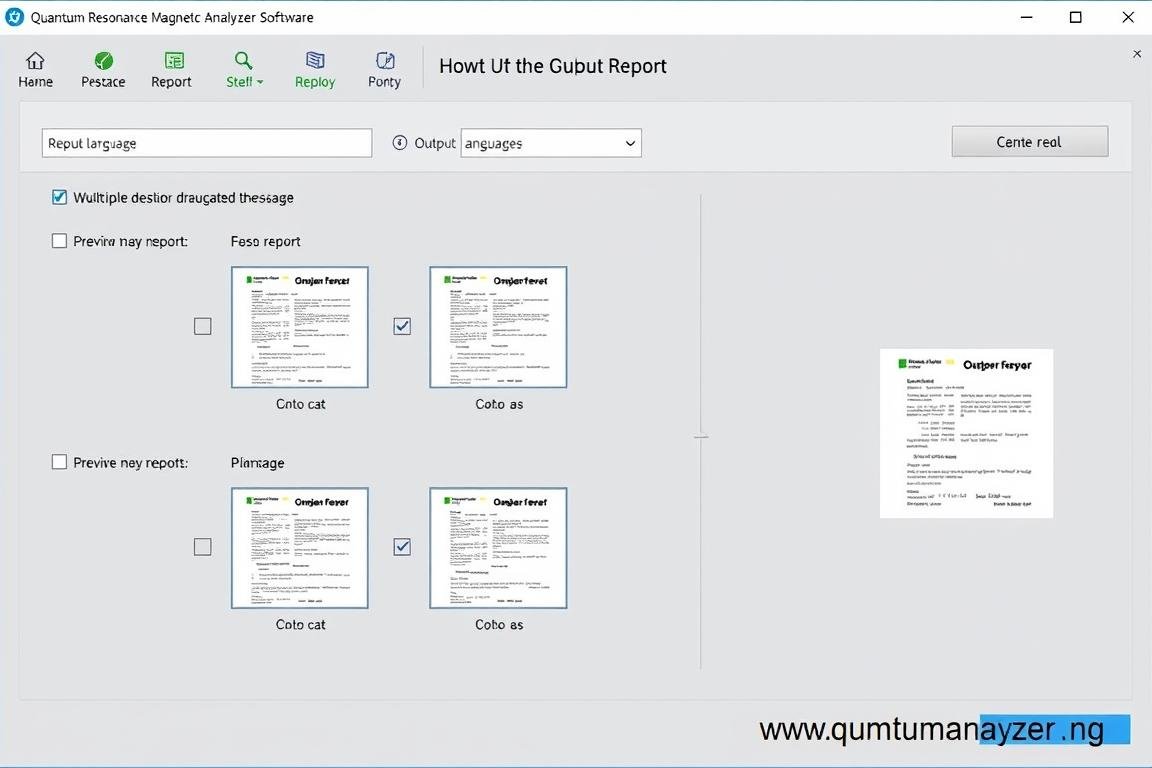
Task: Select the large Output report preview thumbnail
Action: coord(966,433)
